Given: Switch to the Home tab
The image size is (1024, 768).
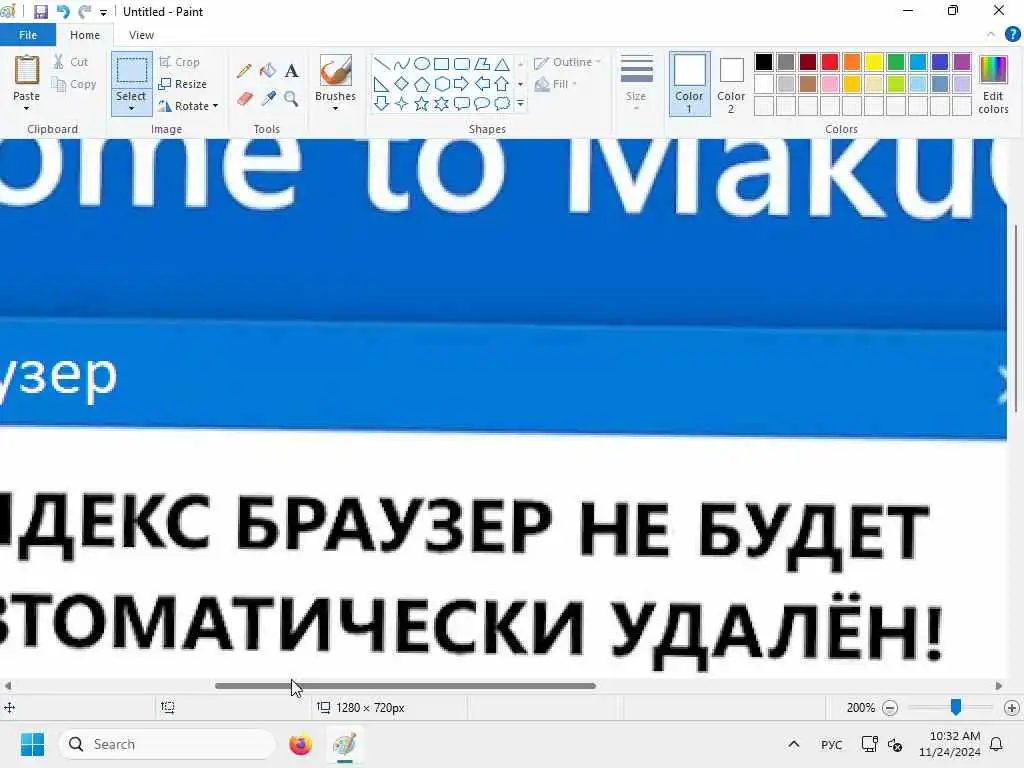Looking at the screenshot, I should [85, 35].
